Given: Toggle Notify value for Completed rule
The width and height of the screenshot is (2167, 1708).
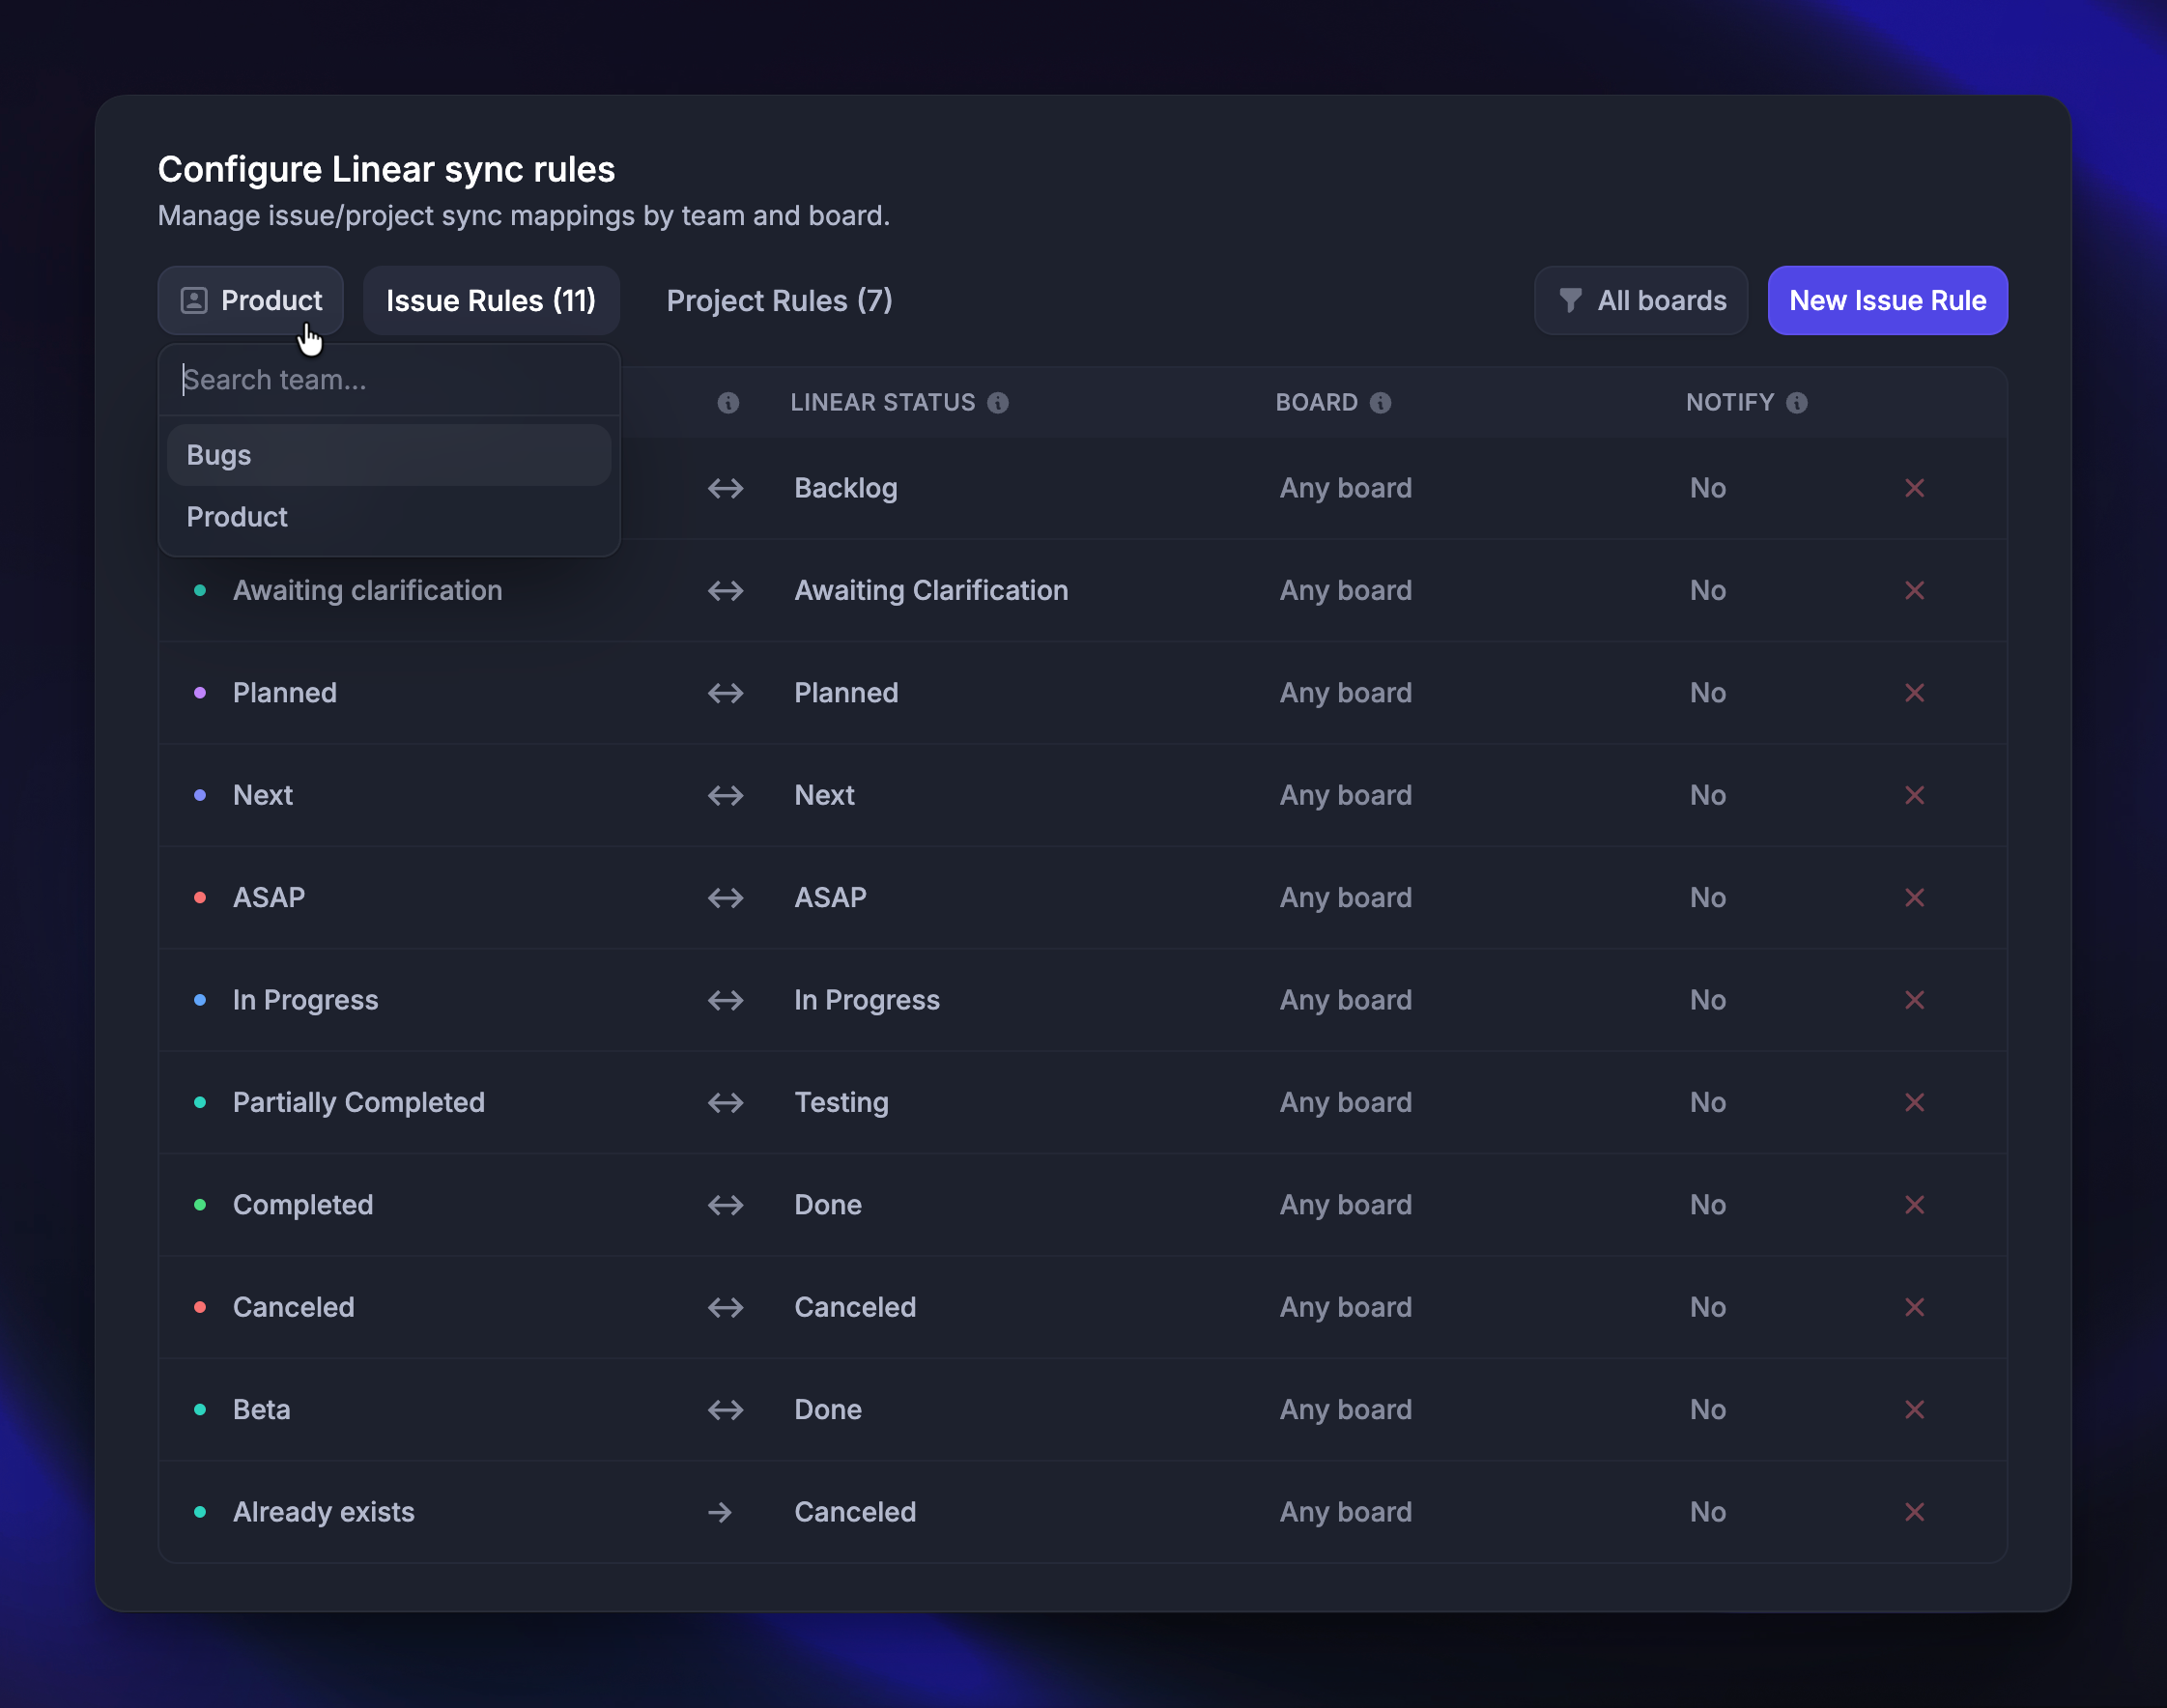Looking at the screenshot, I should [1707, 1205].
